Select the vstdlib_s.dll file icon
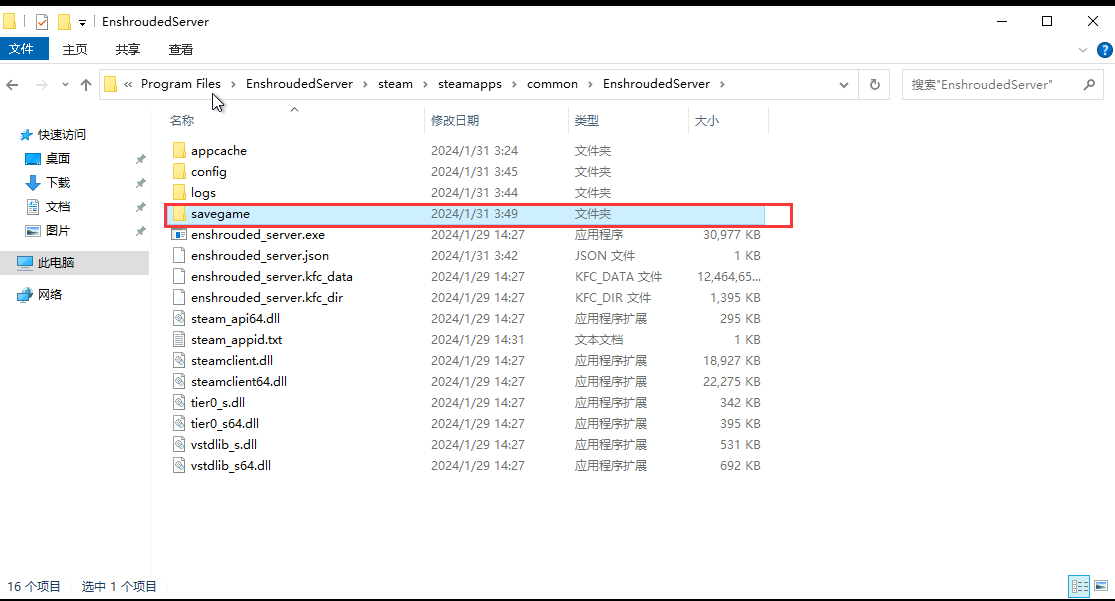The image size is (1115, 601). 179,445
